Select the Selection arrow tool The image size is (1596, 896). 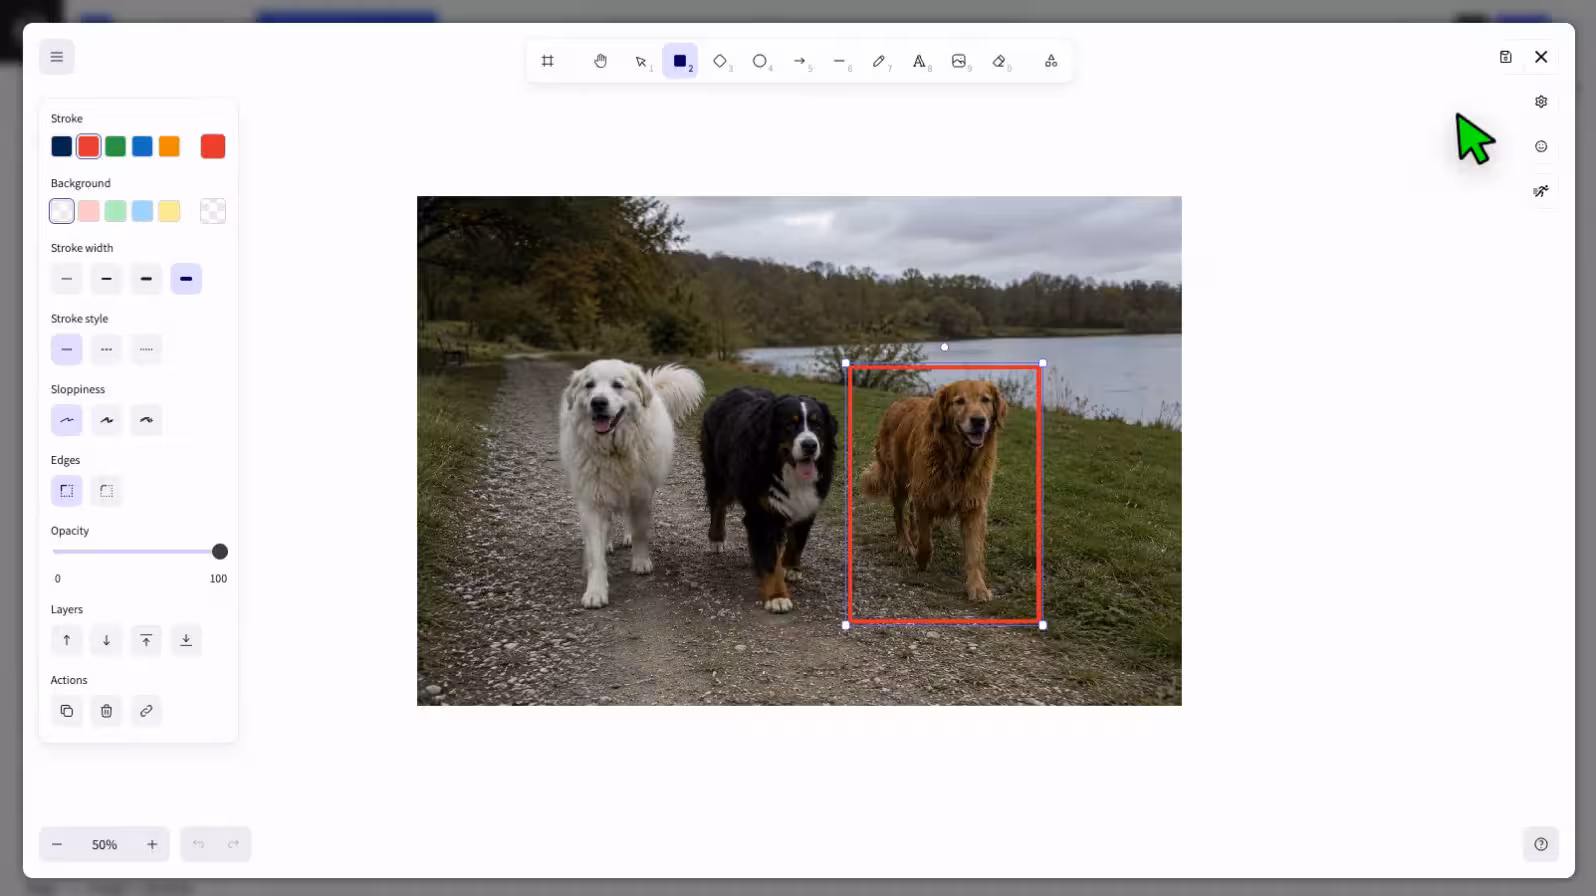[x=641, y=61]
